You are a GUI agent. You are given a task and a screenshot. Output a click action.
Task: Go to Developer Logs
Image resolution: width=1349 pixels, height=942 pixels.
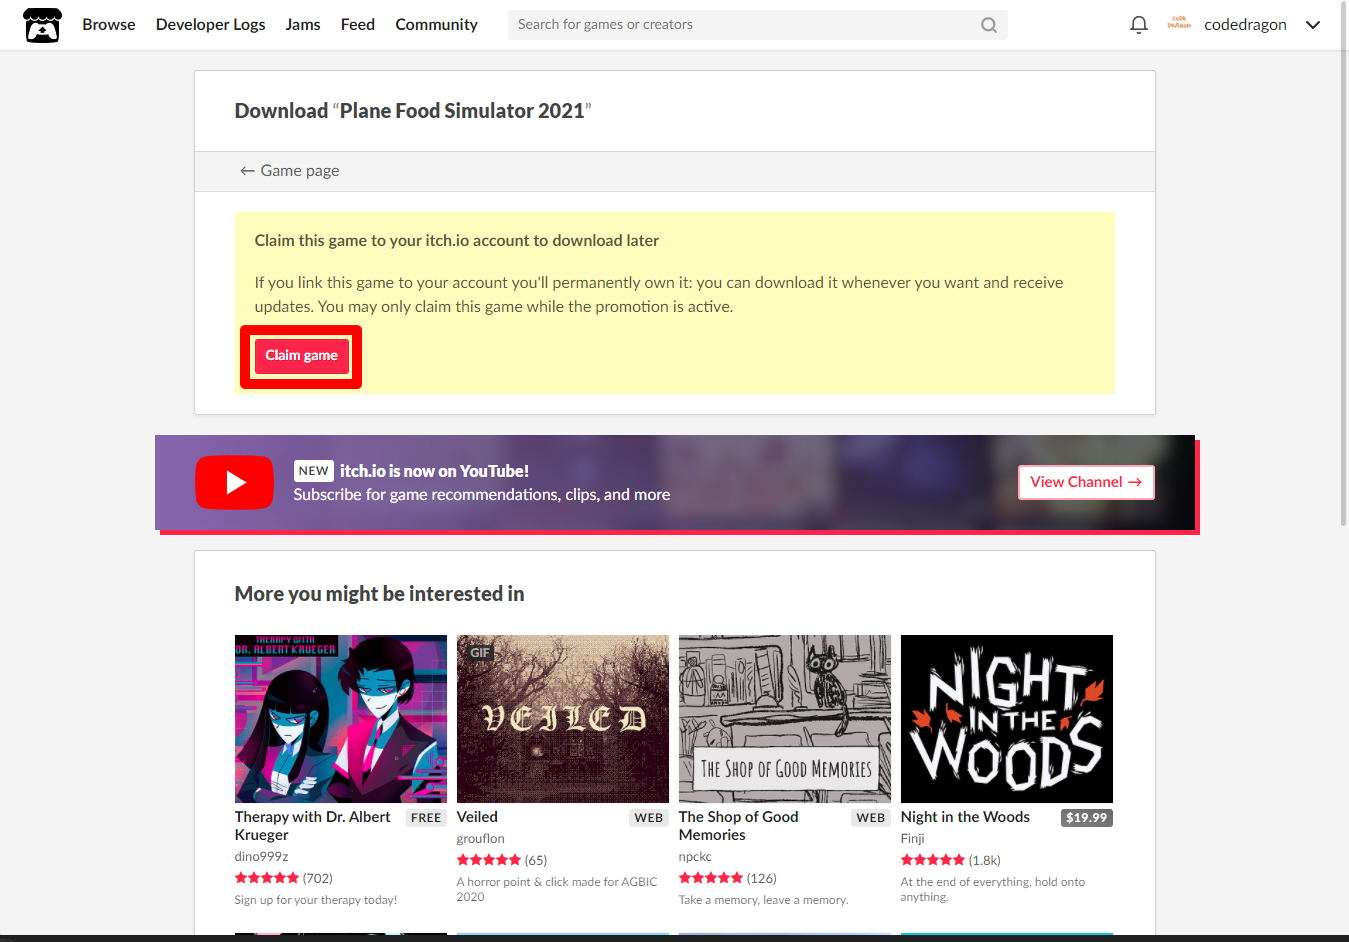[210, 25]
